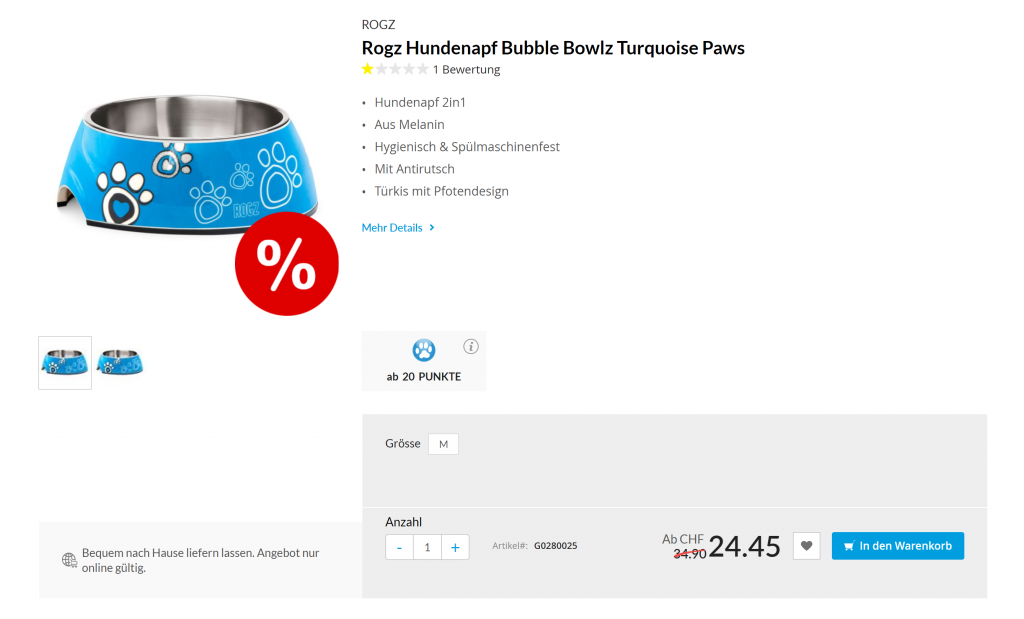Select the second bowl thumbnail
This screenshot has height=619, width=1024.
[x=120, y=362]
